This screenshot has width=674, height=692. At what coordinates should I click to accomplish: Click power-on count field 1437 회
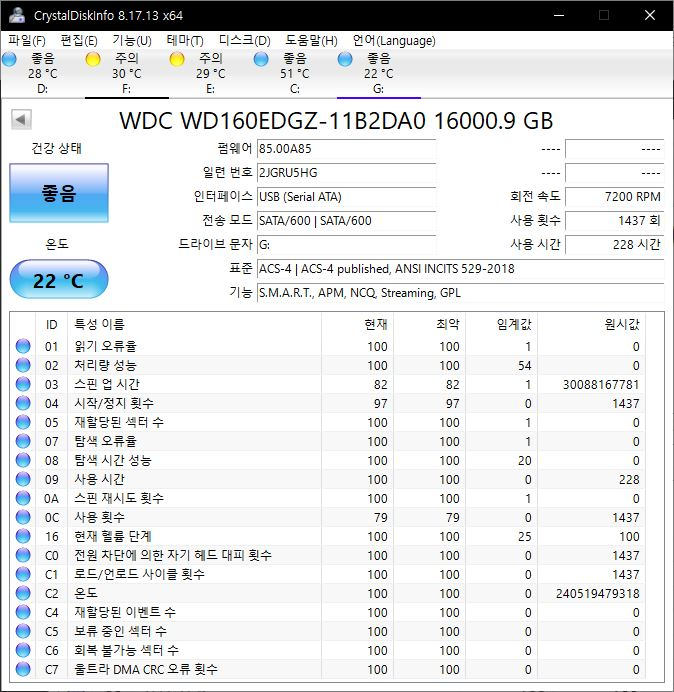615,220
